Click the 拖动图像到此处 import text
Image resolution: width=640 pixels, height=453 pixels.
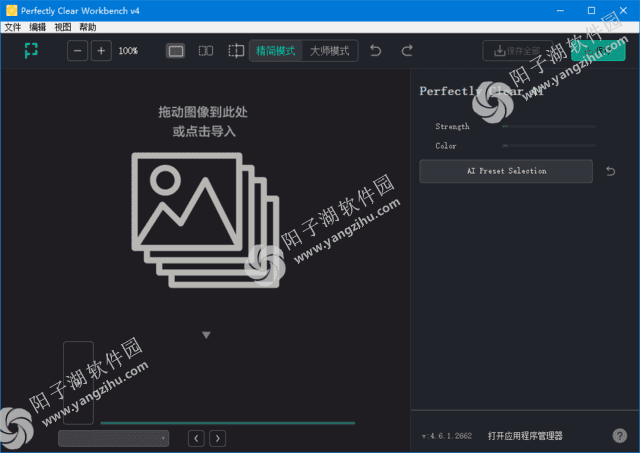tap(203, 112)
